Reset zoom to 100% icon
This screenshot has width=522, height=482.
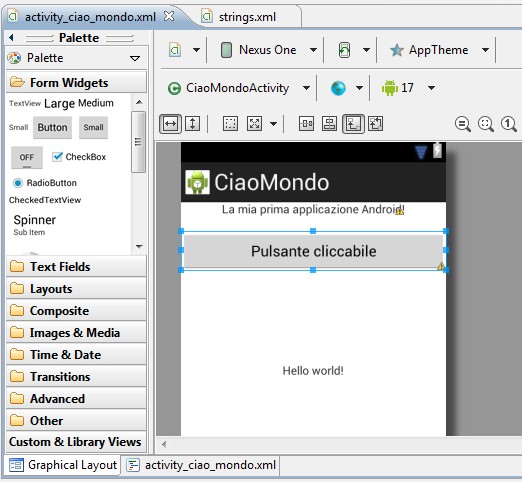tap(509, 124)
